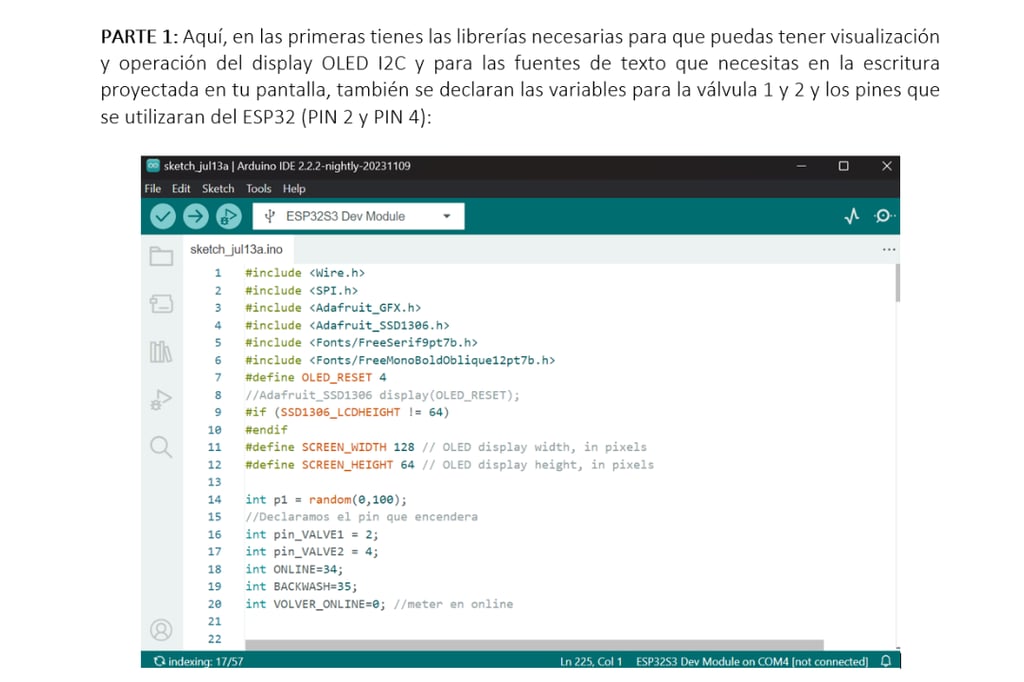Viewport: 1024px width, 682px height.
Task: Open the Boards Manager sidebar icon
Action: pos(161,304)
